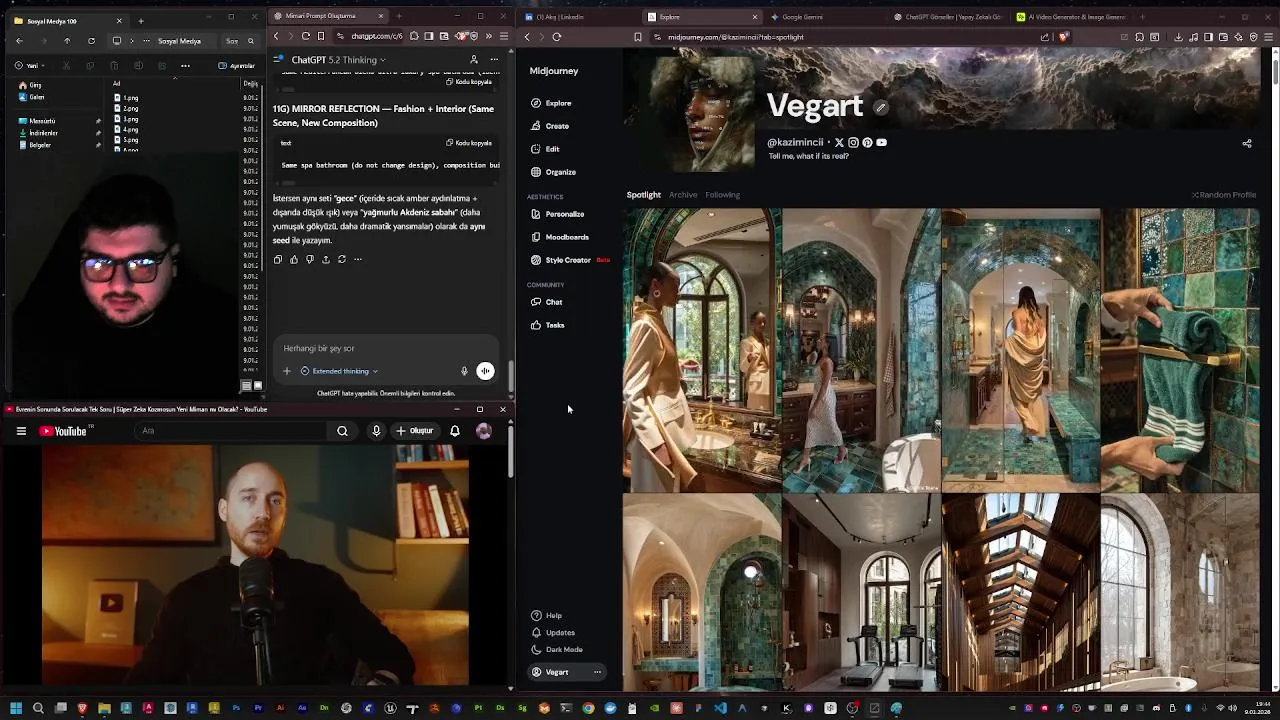Image resolution: width=1280 pixels, height=720 pixels.
Task: Start dictation microphone in ChatGPT
Action: coord(464,371)
